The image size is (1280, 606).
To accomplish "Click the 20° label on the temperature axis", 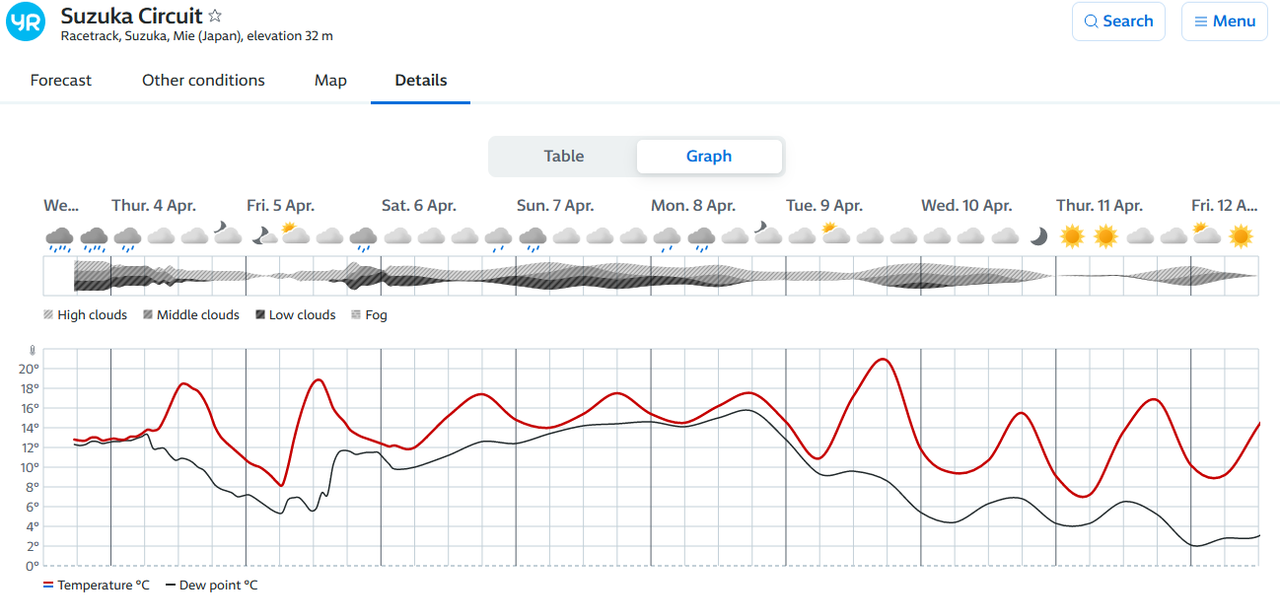I will [x=28, y=368].
